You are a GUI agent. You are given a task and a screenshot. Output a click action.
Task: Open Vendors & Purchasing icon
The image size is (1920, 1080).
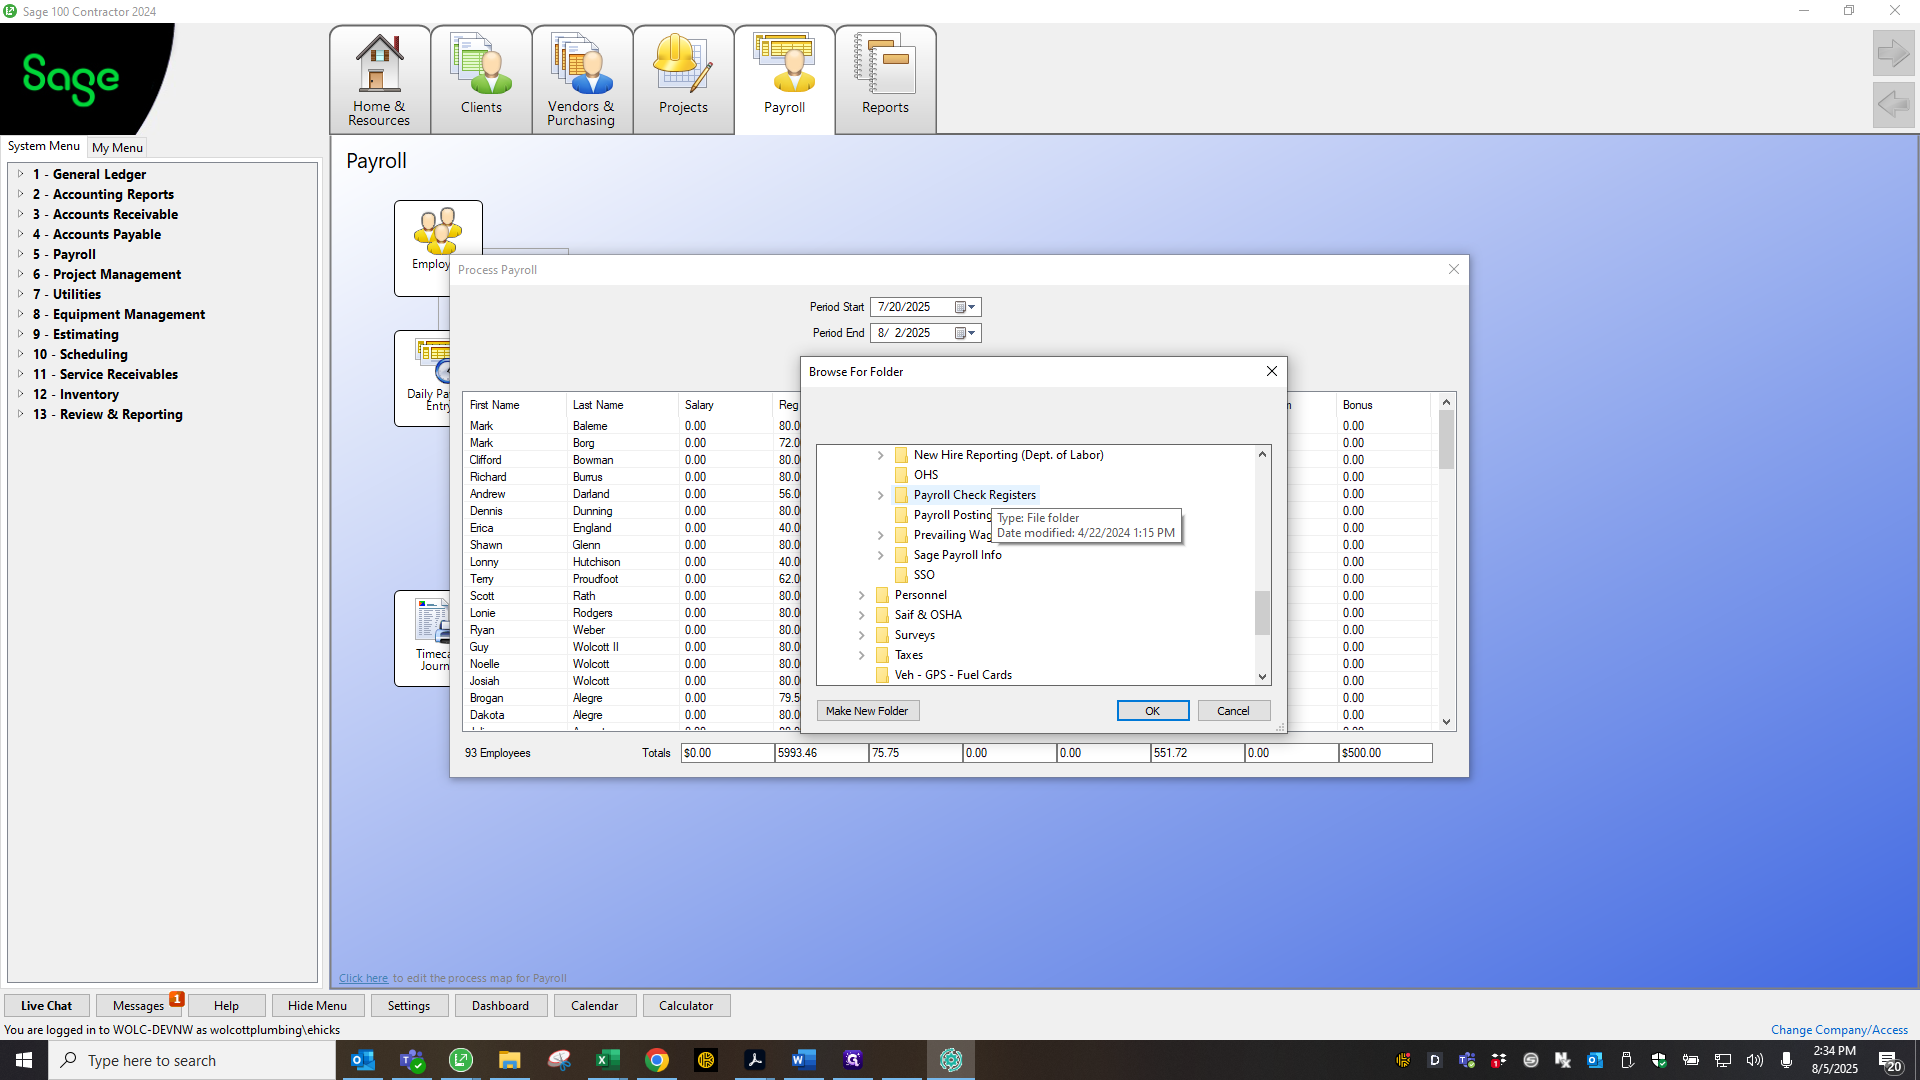click(x=581, y=80)
